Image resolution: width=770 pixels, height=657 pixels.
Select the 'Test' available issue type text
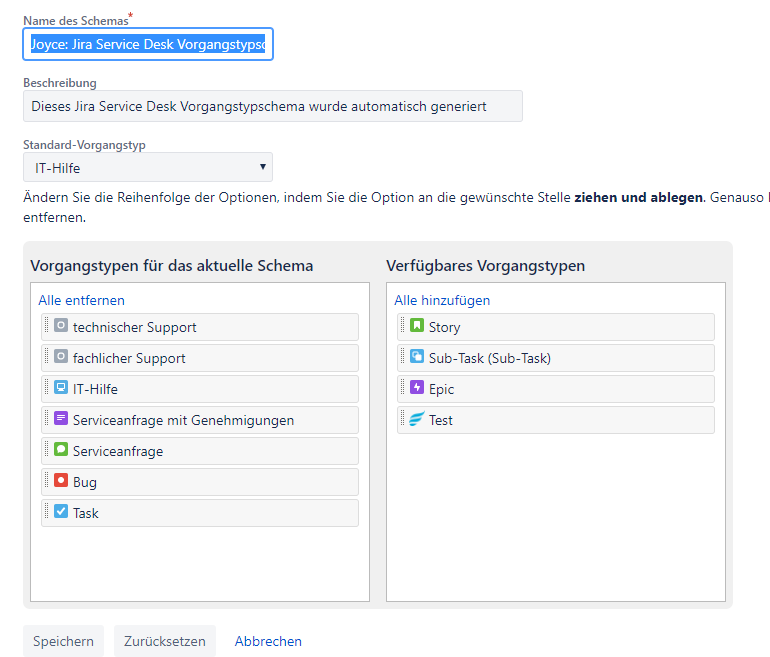[x=440, y=420]
